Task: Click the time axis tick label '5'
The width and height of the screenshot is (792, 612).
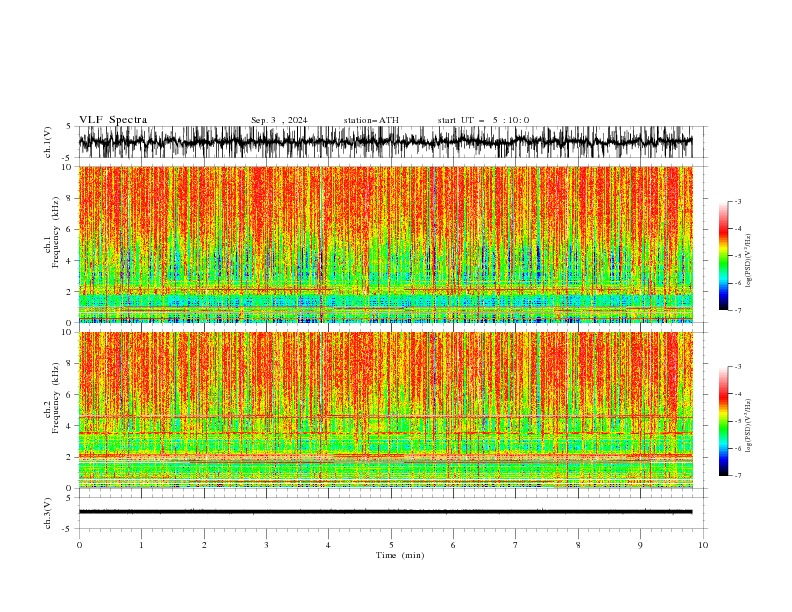Action: tap(391, 545)
